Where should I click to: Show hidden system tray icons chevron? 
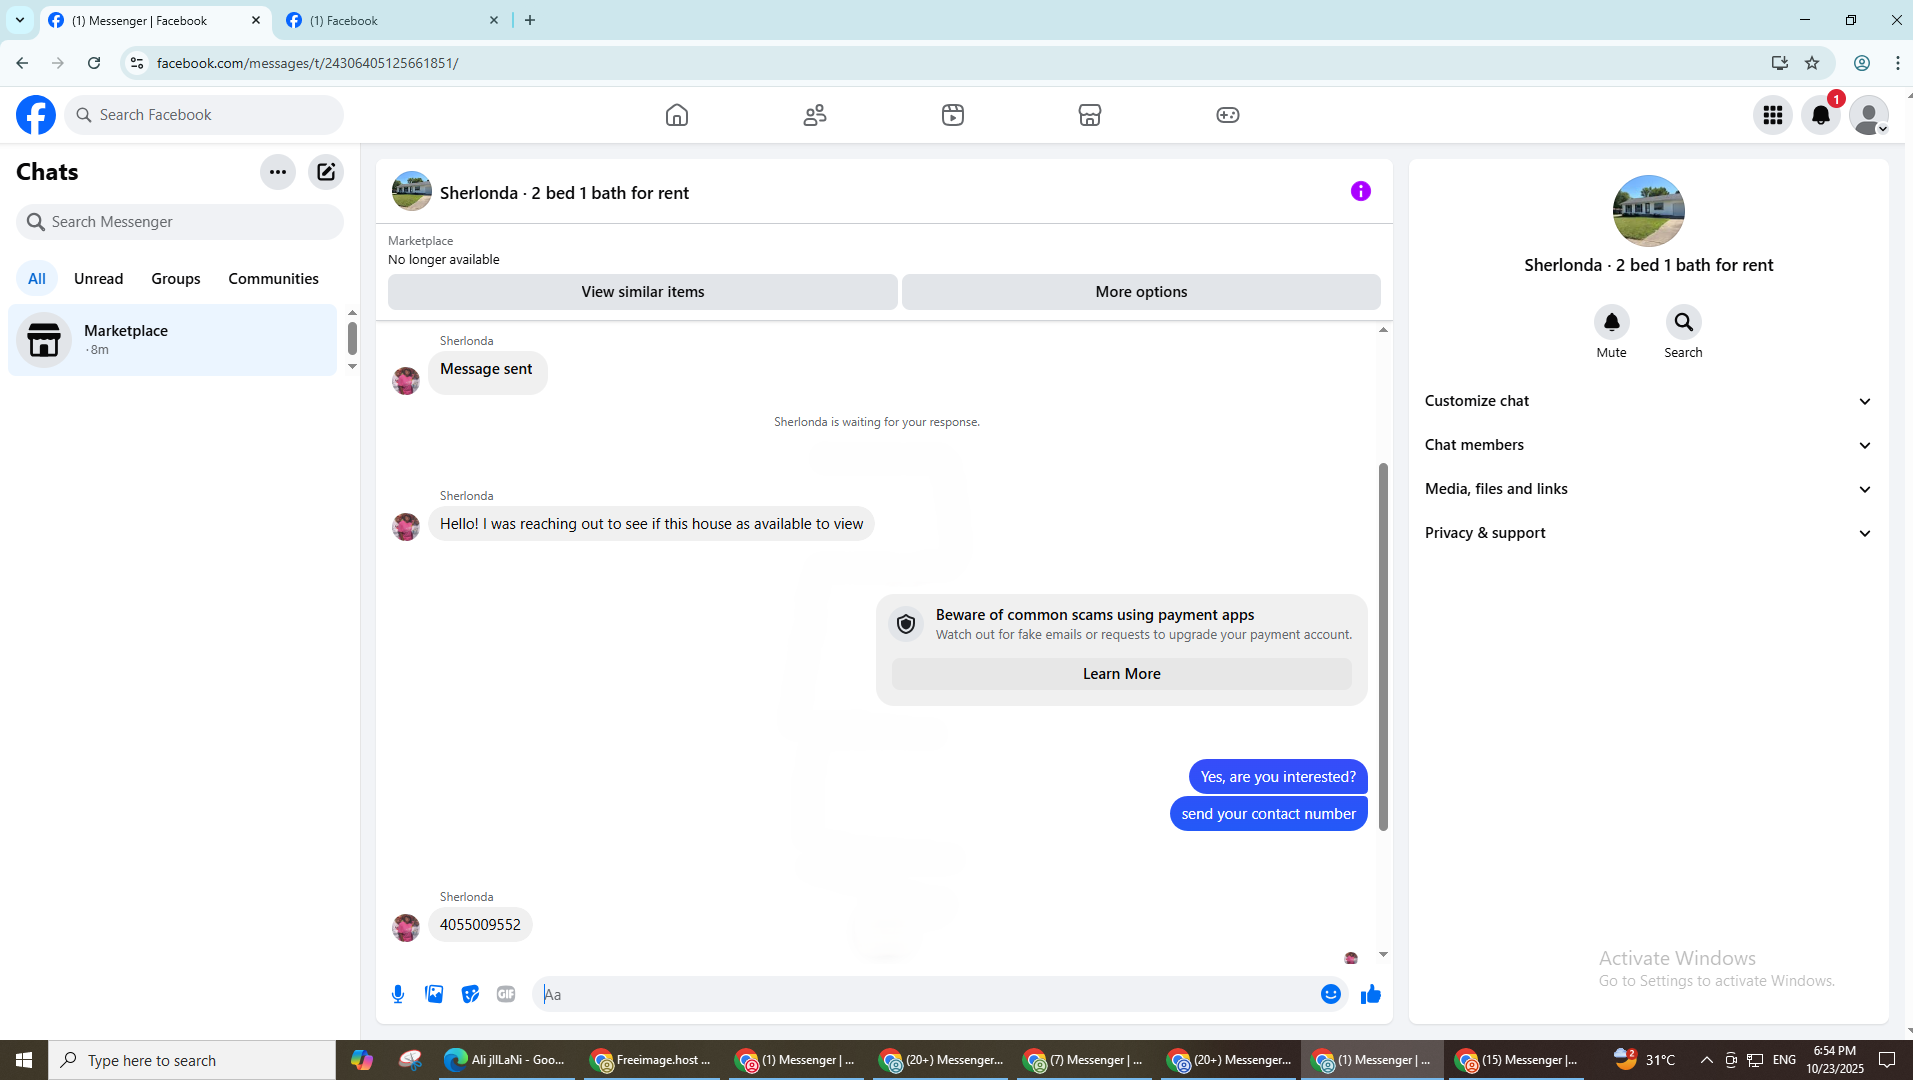click(x=1707, y=1060)
